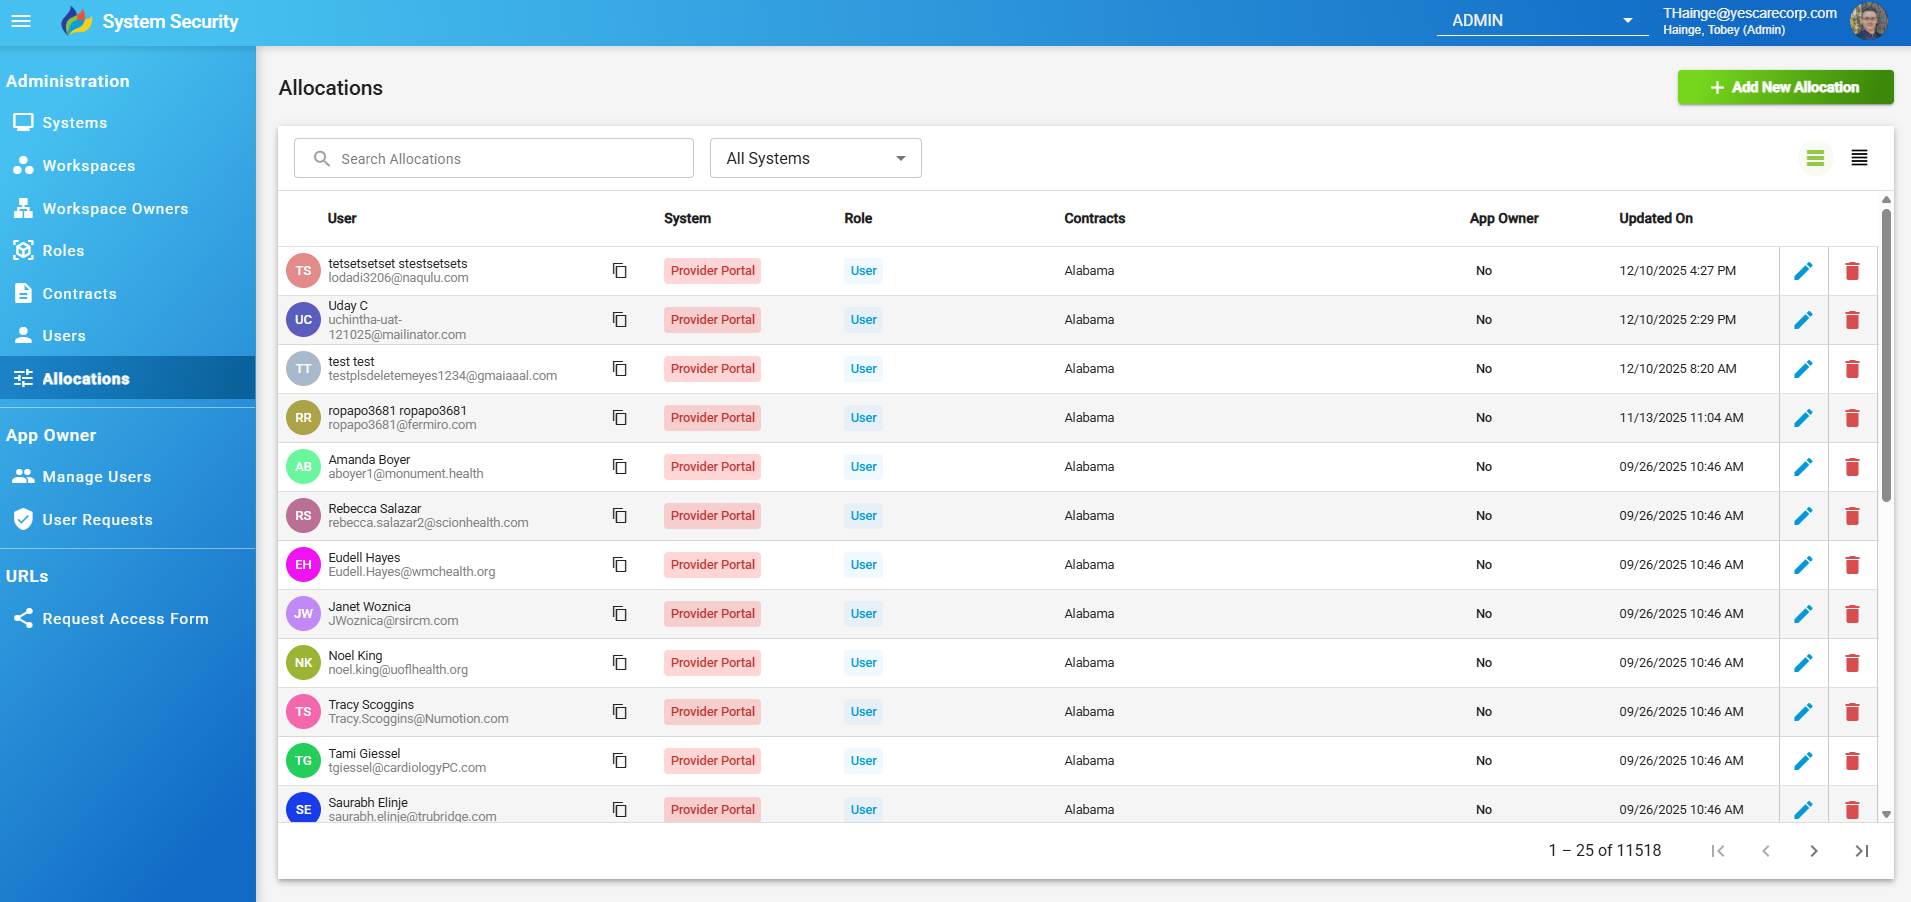This screenshot has height=902, width=1911.
Task: Go to the next page of allocations
Action: click(1813, 851)
